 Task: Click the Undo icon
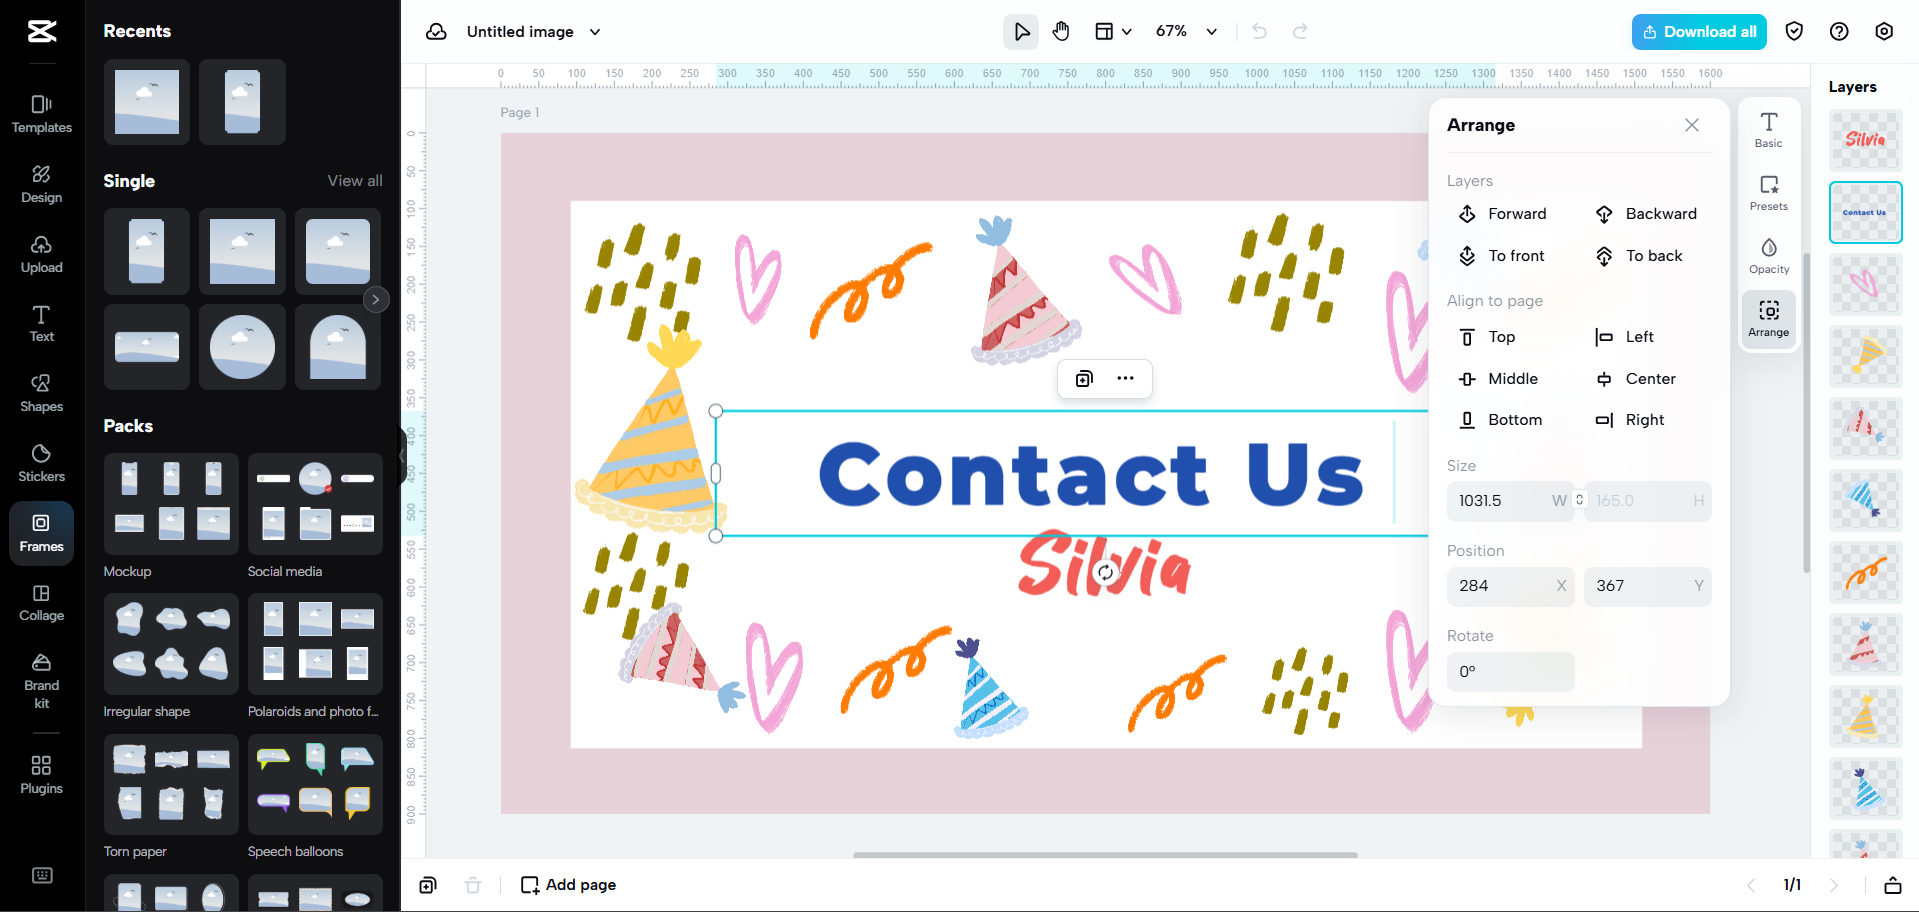1258,31
